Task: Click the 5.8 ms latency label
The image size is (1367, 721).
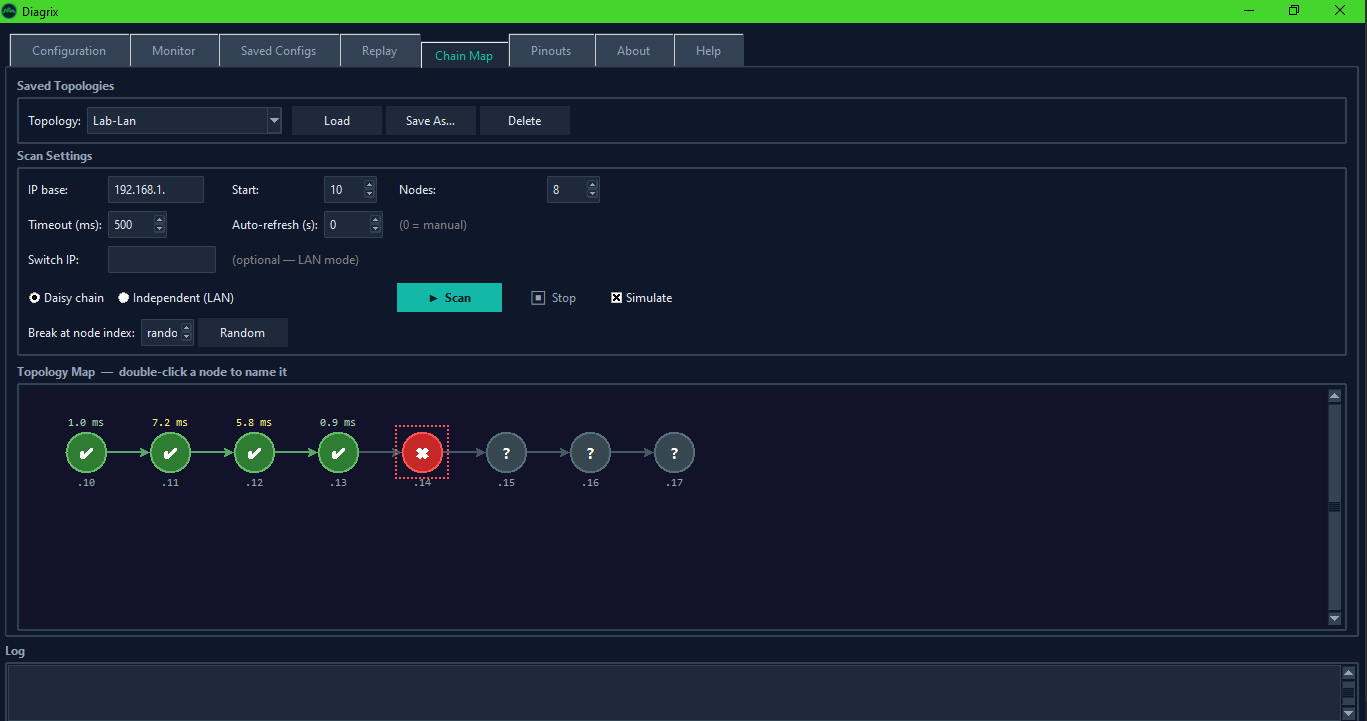Action: [x=254, y=422]
